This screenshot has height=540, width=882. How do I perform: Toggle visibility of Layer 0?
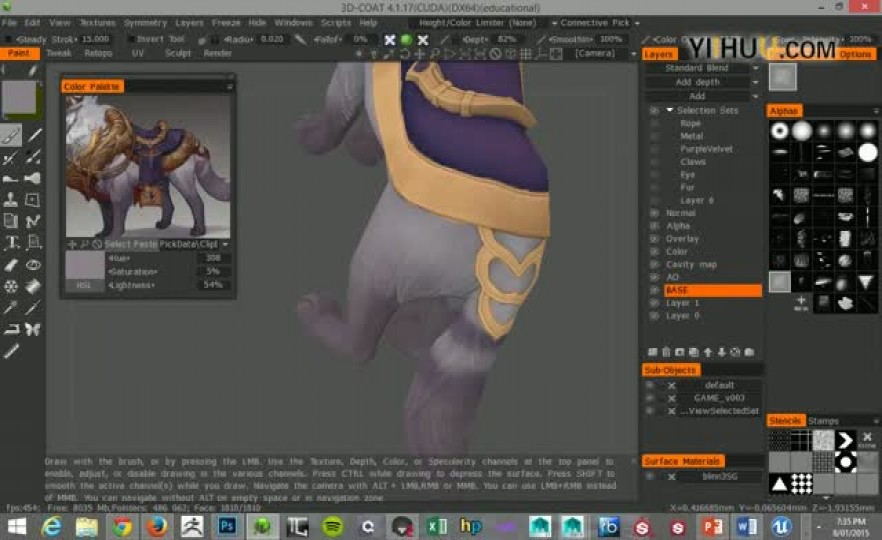(x=654, y=316)
